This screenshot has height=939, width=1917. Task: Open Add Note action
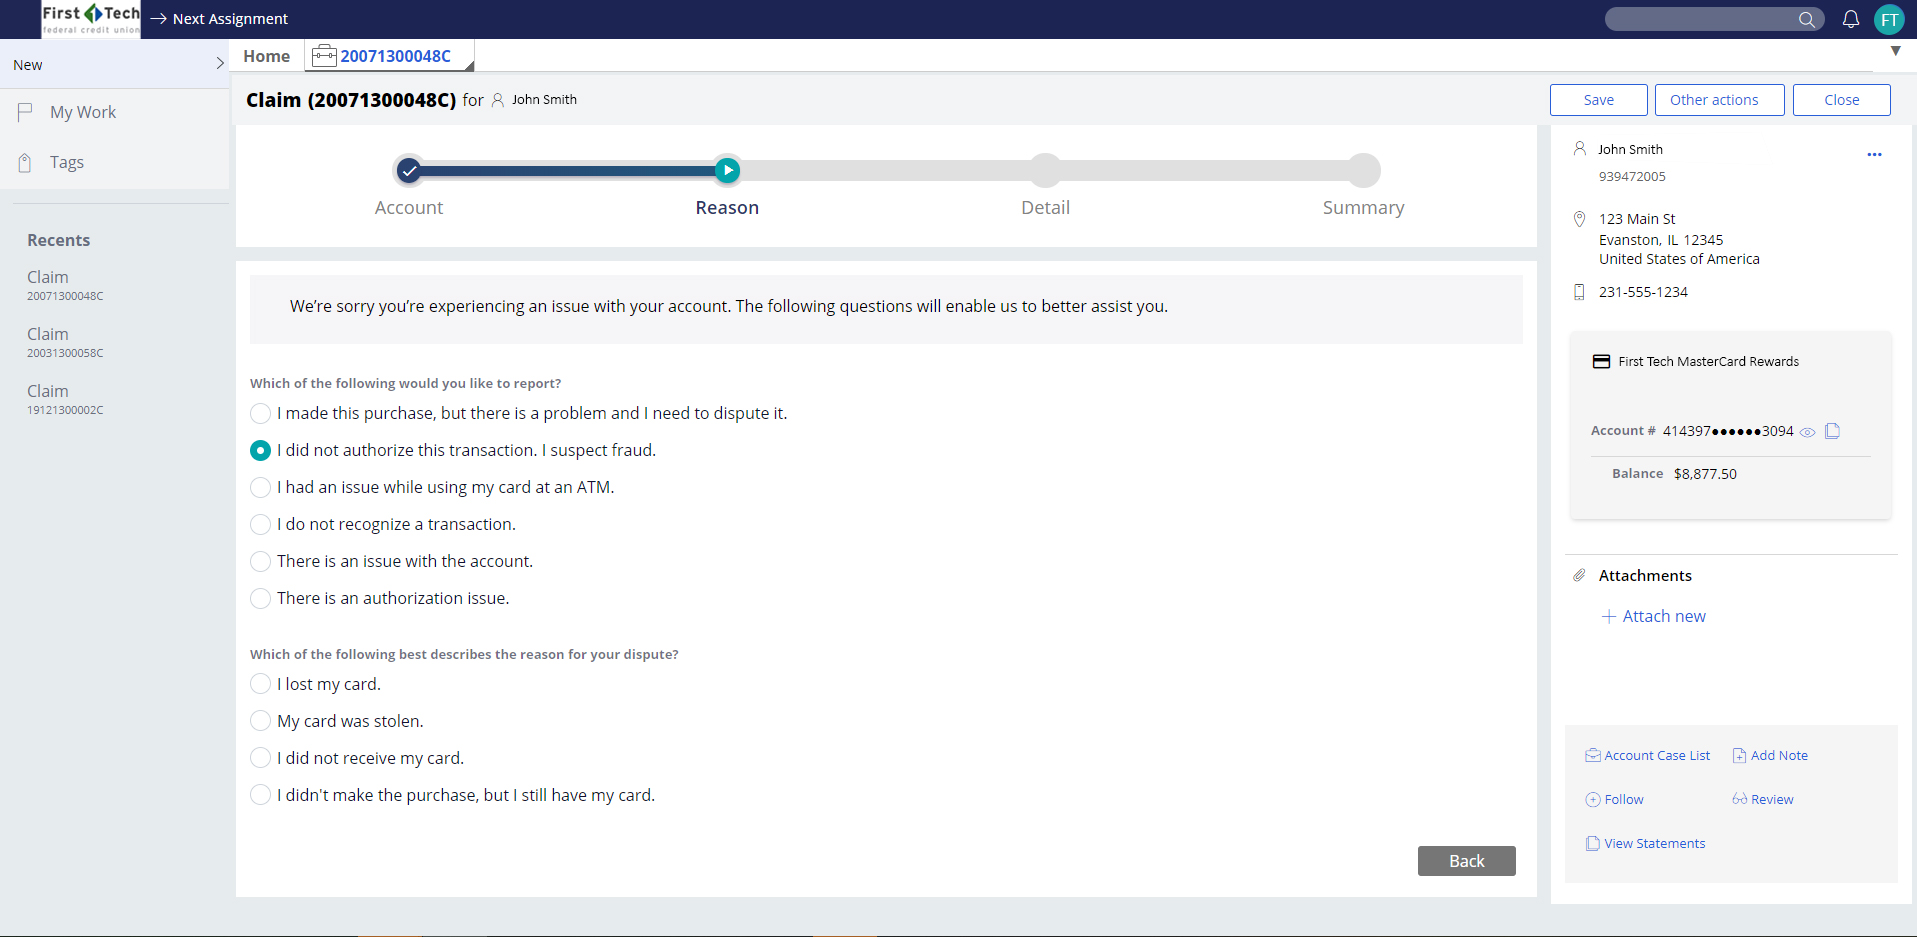[x=1779, y=755]
